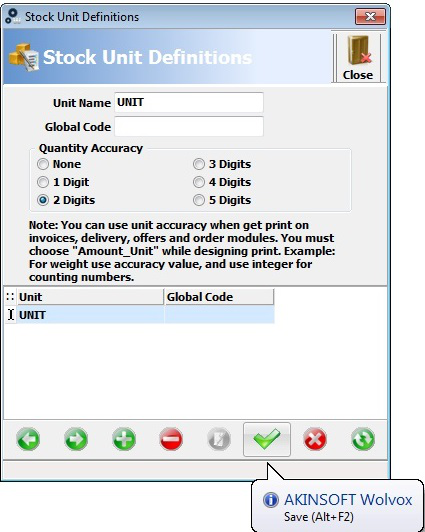Add new unit with green plus icon
Image resolution: width=425 pixels, height=532 pixels.
pyautogui.click(x=124, y=439)
